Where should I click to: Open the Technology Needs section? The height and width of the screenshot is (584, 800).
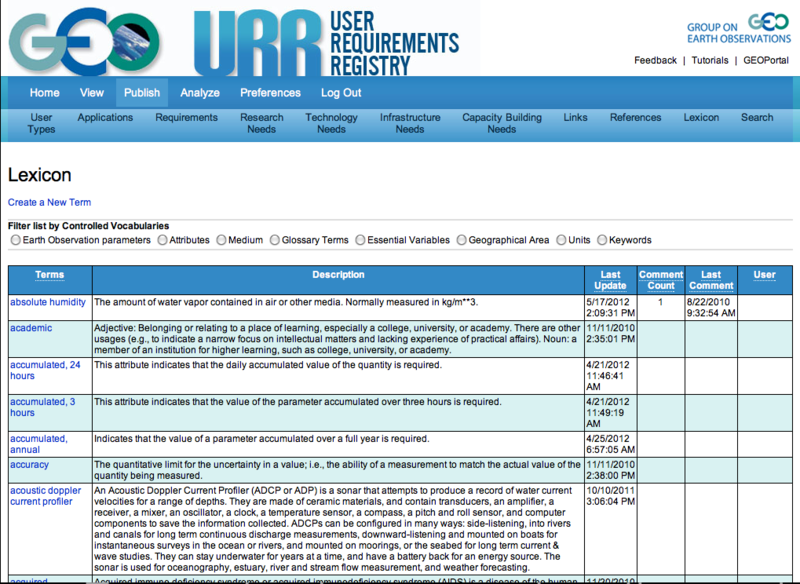(x=331, y=123)
